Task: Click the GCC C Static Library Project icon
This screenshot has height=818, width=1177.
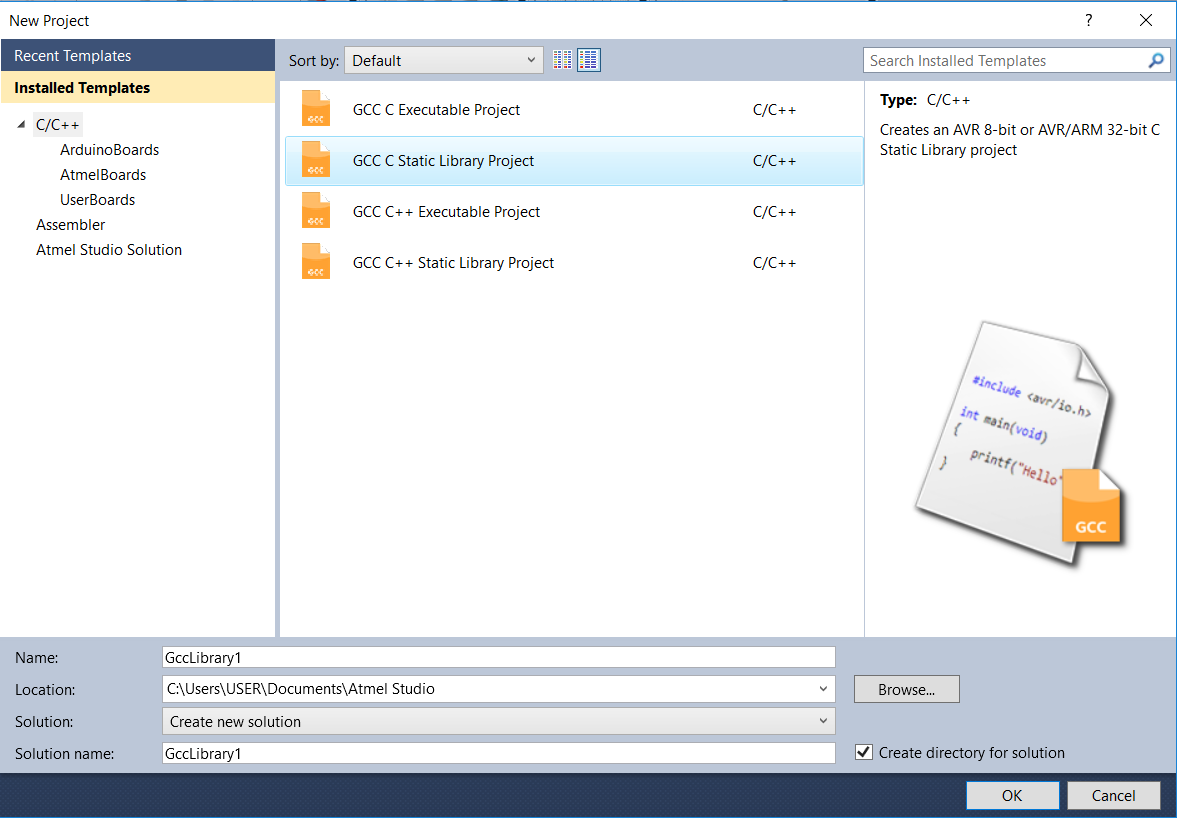Action: [316, 160]
